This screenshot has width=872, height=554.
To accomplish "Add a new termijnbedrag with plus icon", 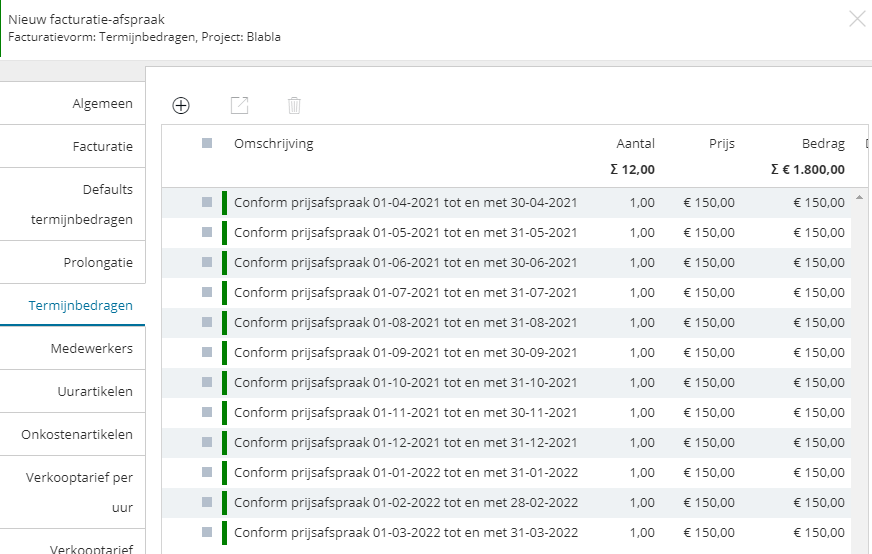I will pos(181,105).
